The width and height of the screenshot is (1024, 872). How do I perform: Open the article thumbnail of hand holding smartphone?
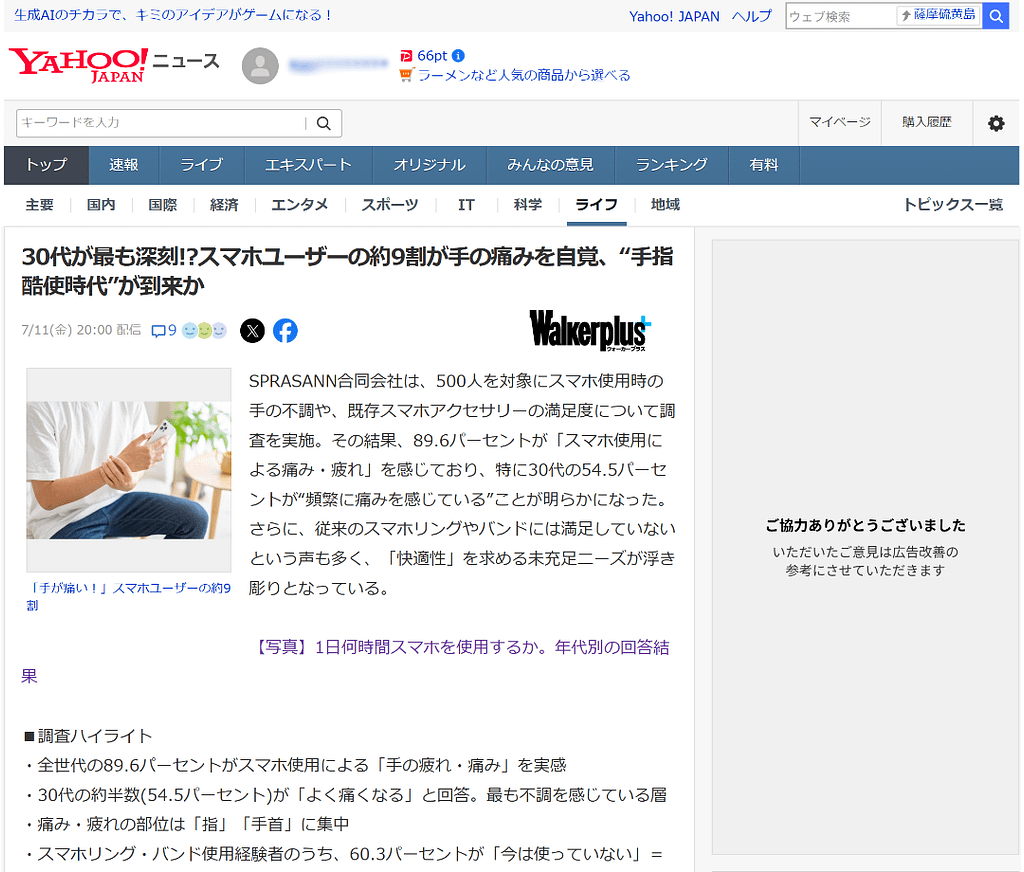(x=128, y=470)
